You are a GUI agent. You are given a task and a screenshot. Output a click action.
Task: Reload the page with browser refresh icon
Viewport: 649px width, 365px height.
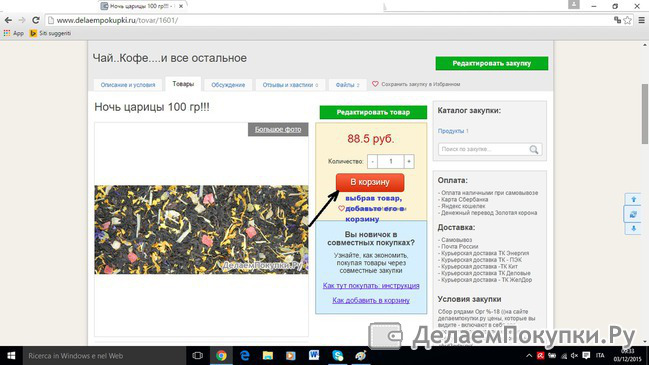36,20
